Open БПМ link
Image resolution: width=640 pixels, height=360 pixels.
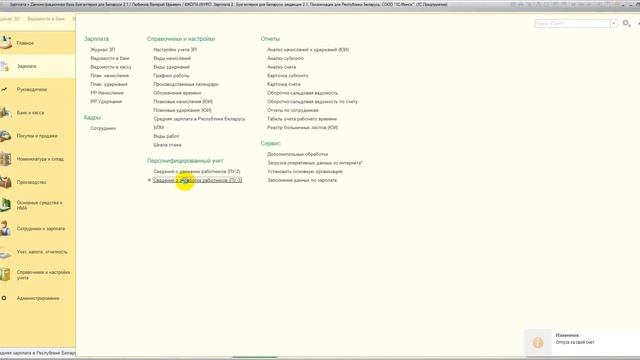click(x=159, y=127)
